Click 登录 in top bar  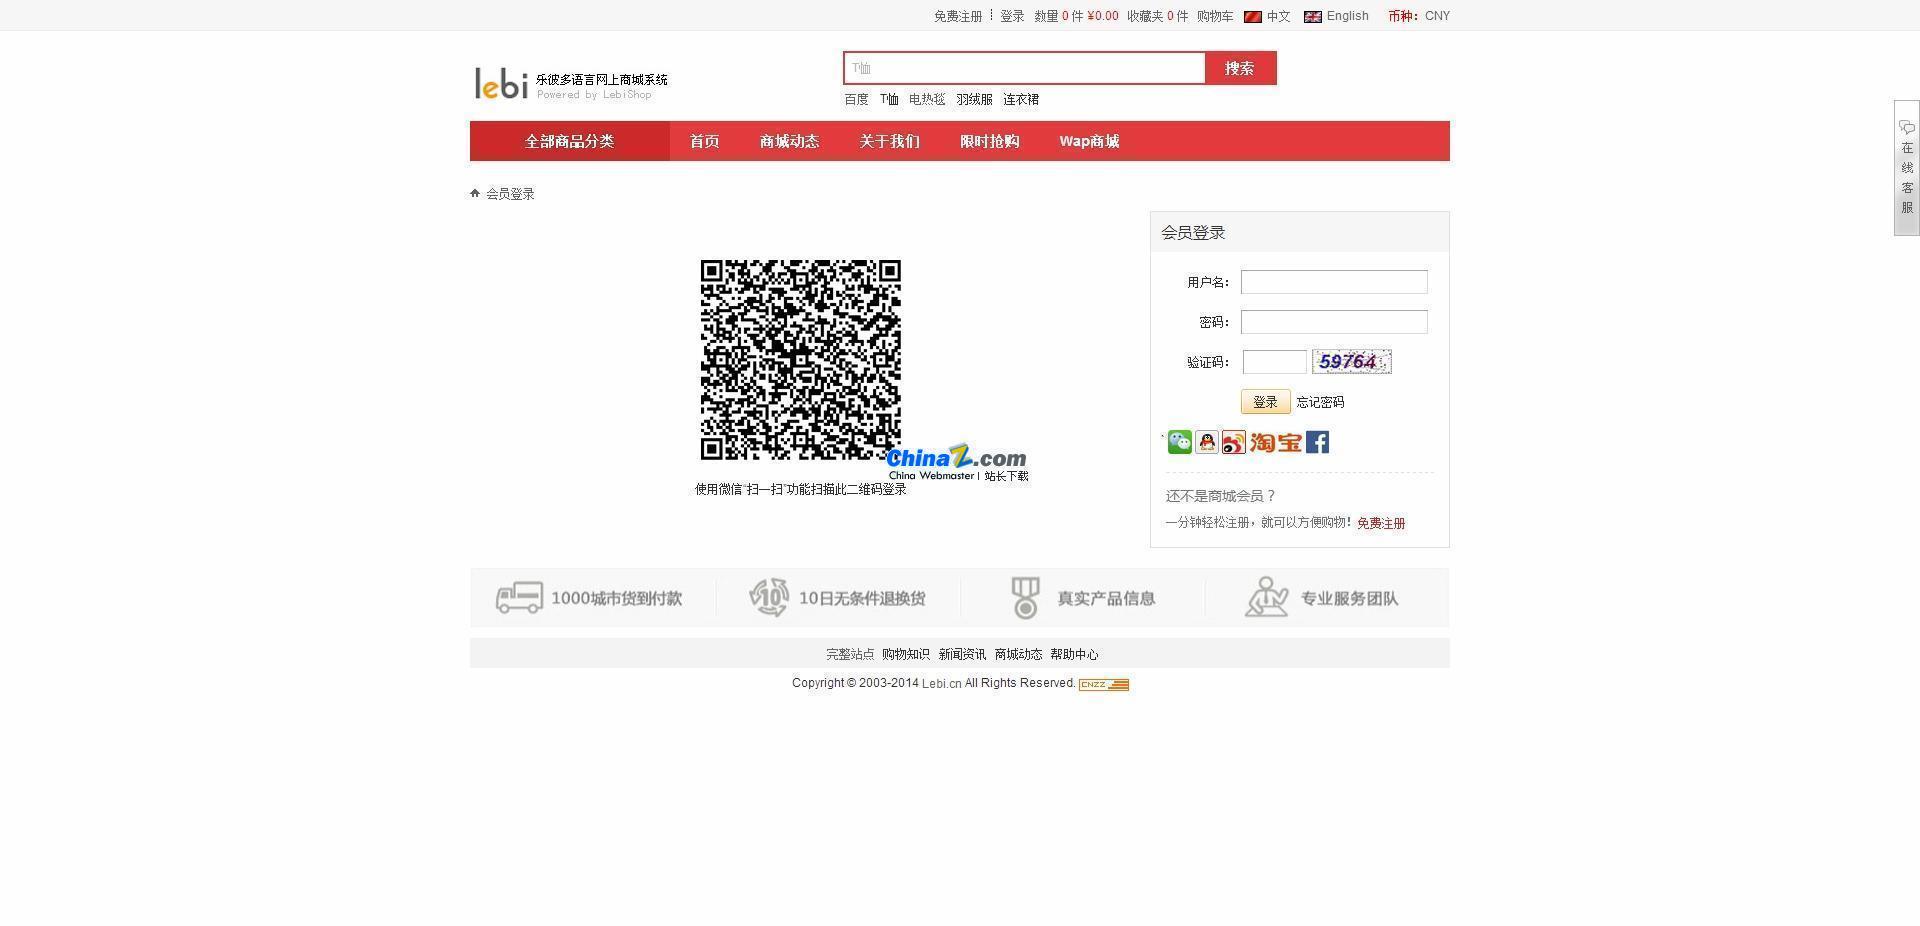tap(1012, 16)
